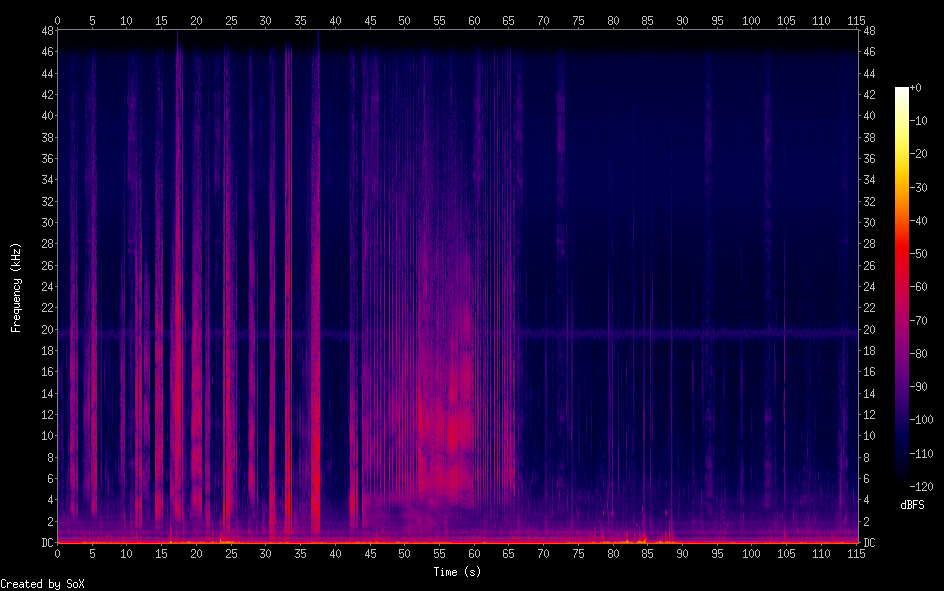Screen dimensions: 944x591
Task: Click the white top of the color bar
Action: 902,91
